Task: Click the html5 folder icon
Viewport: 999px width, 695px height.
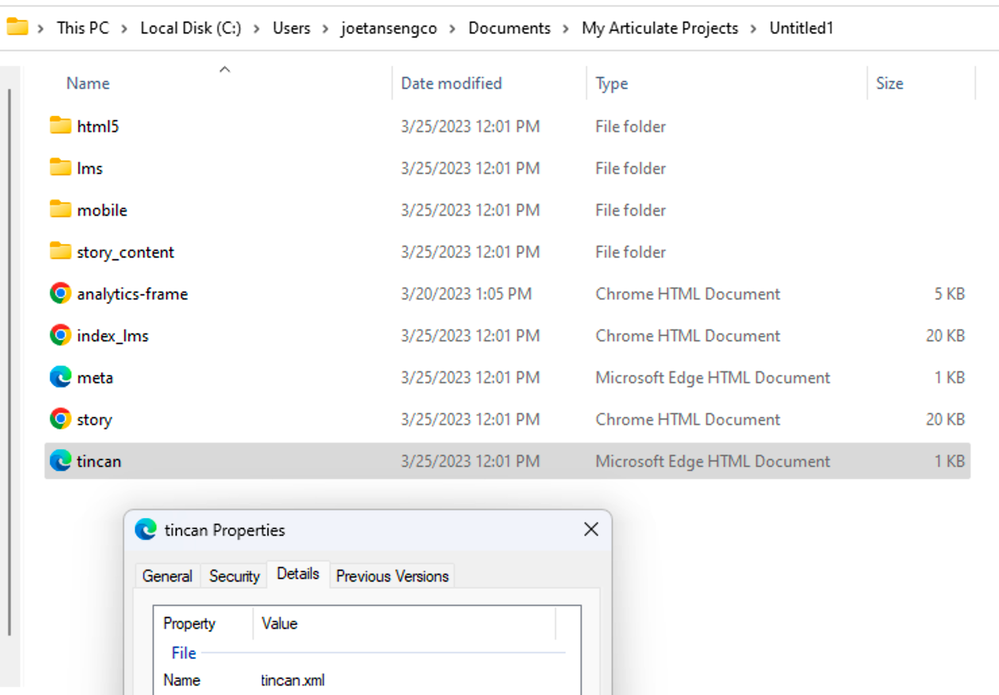Action: [x=60, y=126]
